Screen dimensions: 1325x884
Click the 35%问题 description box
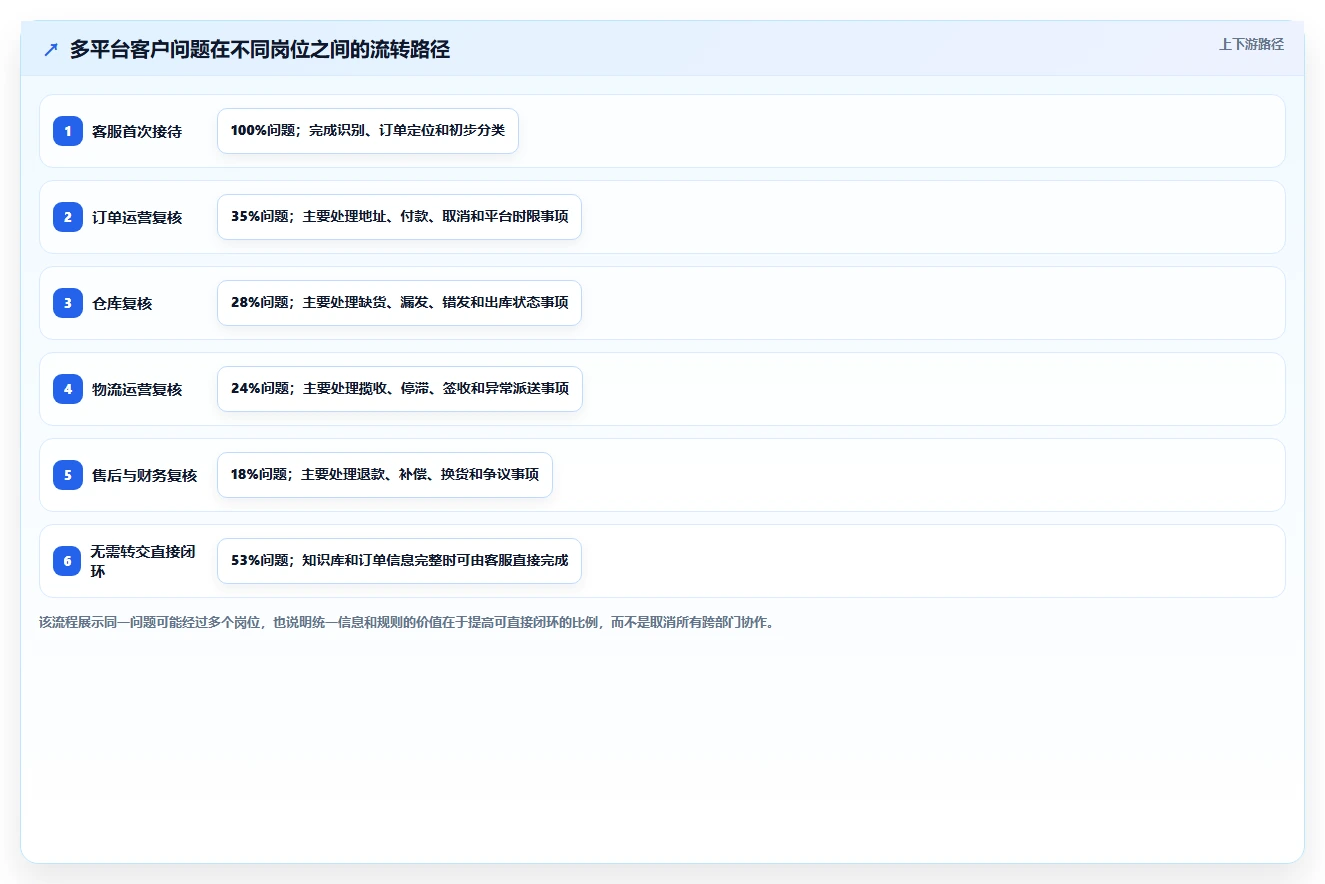pos(399,217)
